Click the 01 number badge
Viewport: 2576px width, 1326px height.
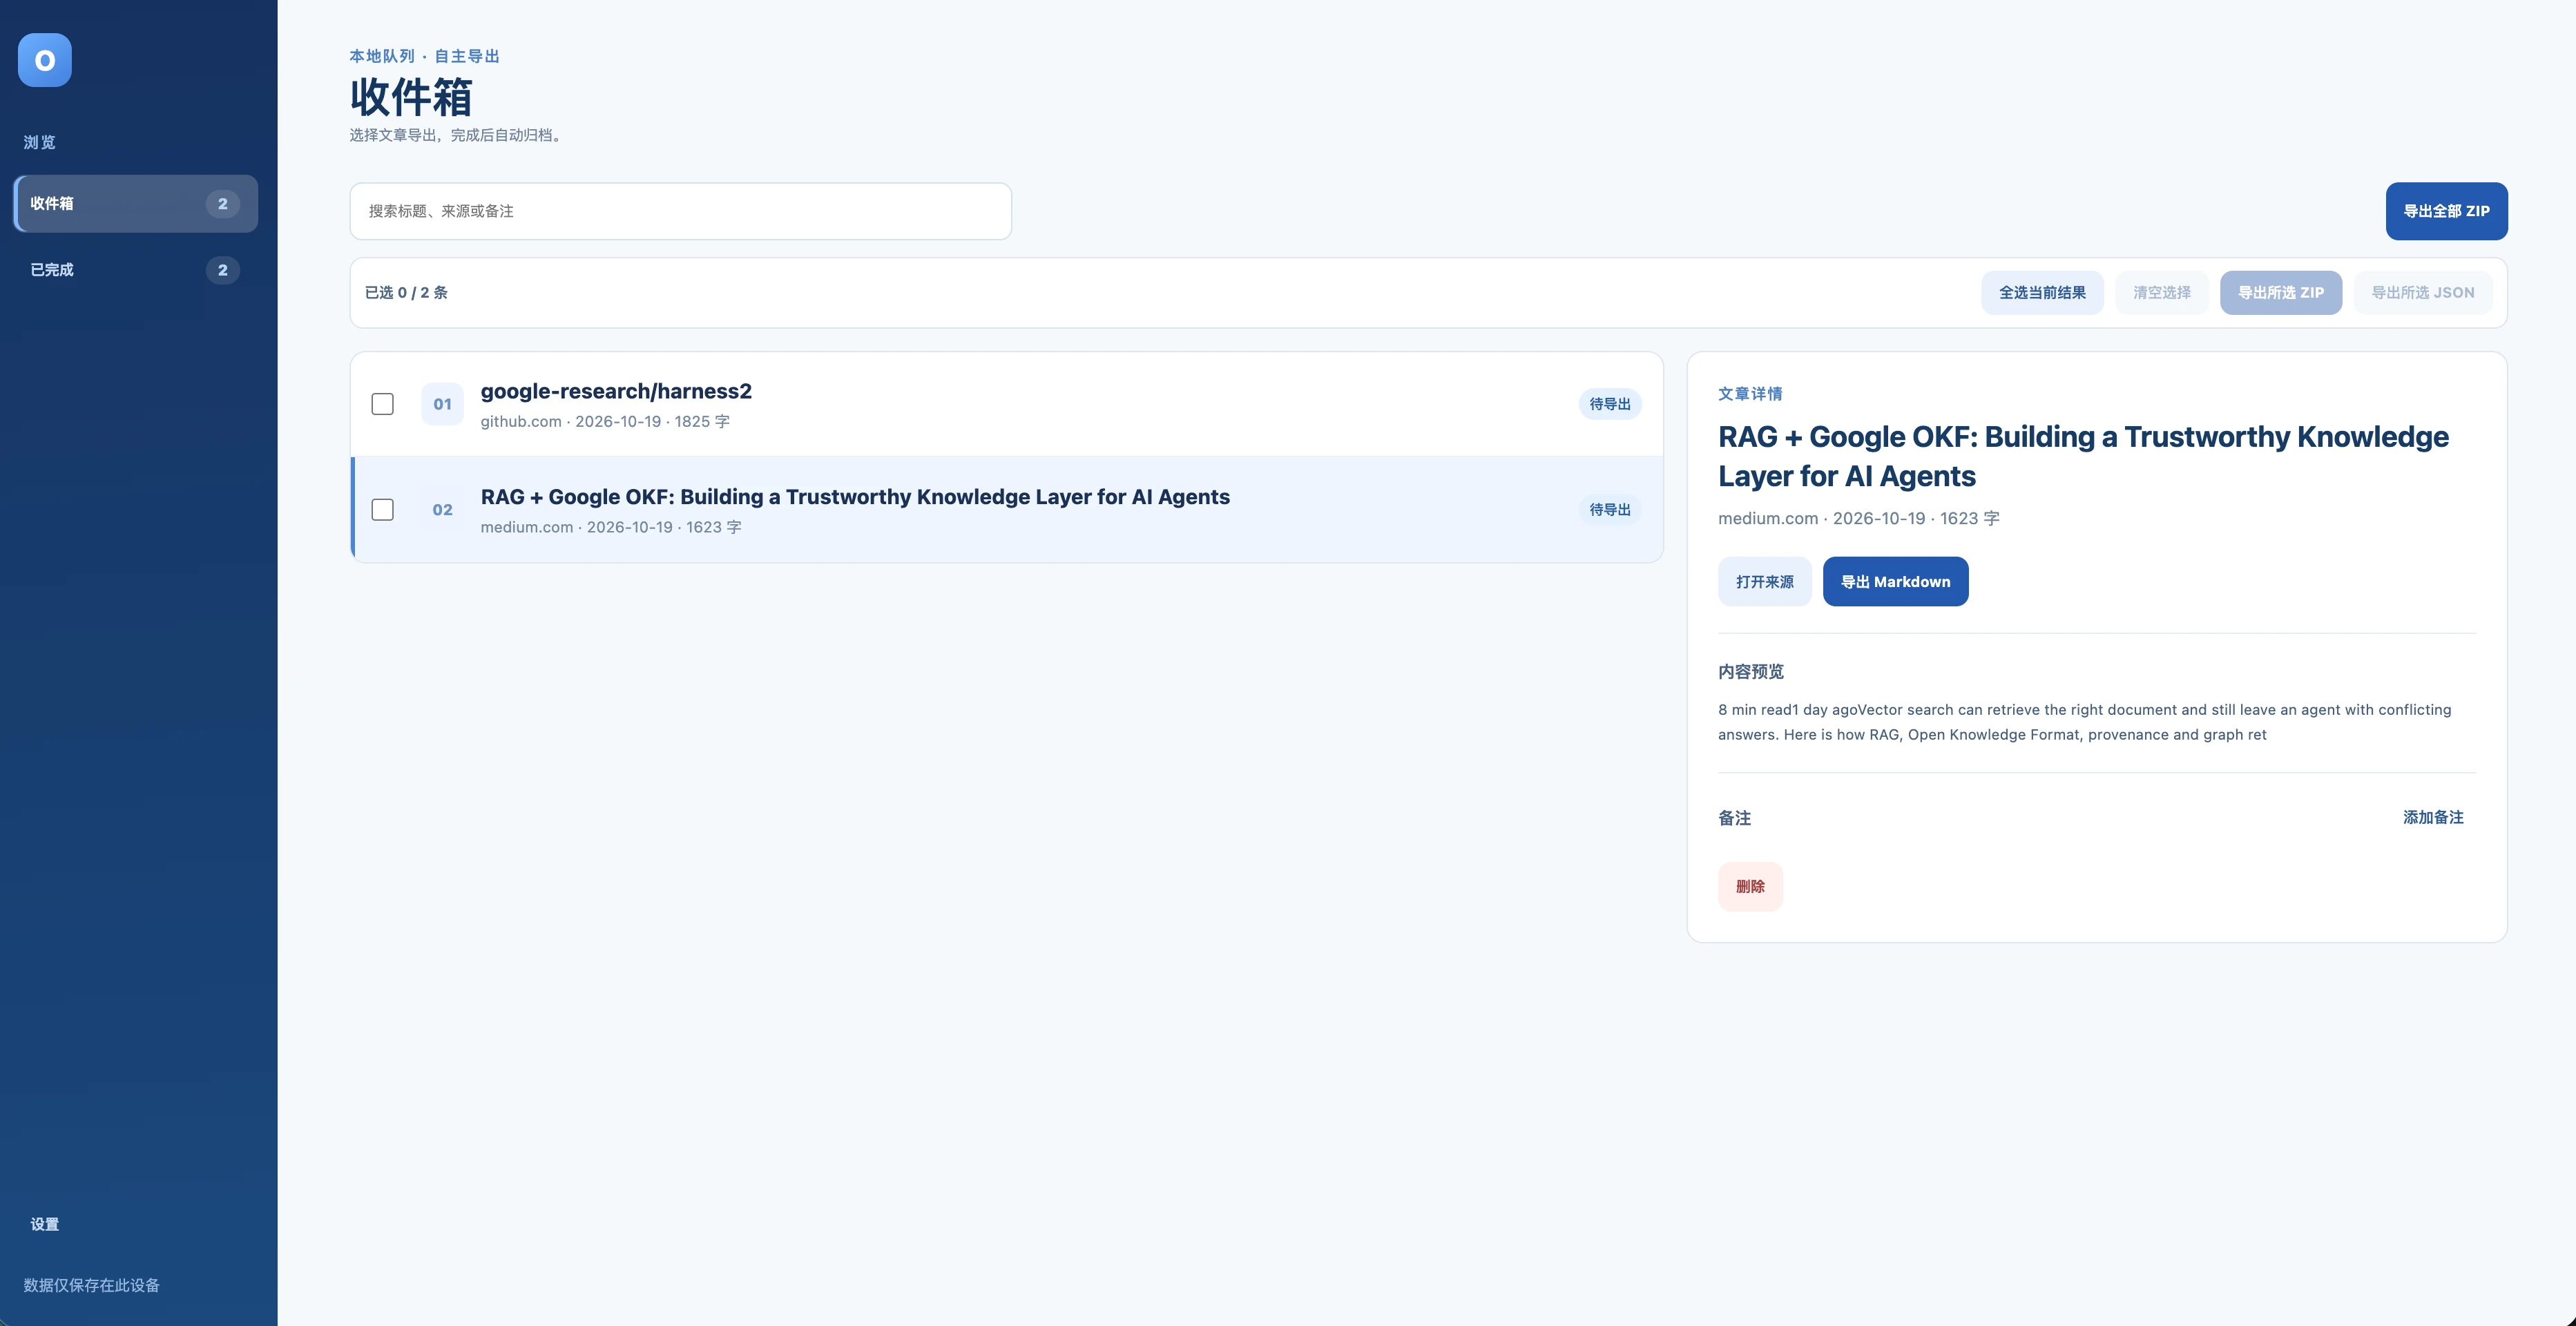442,404
